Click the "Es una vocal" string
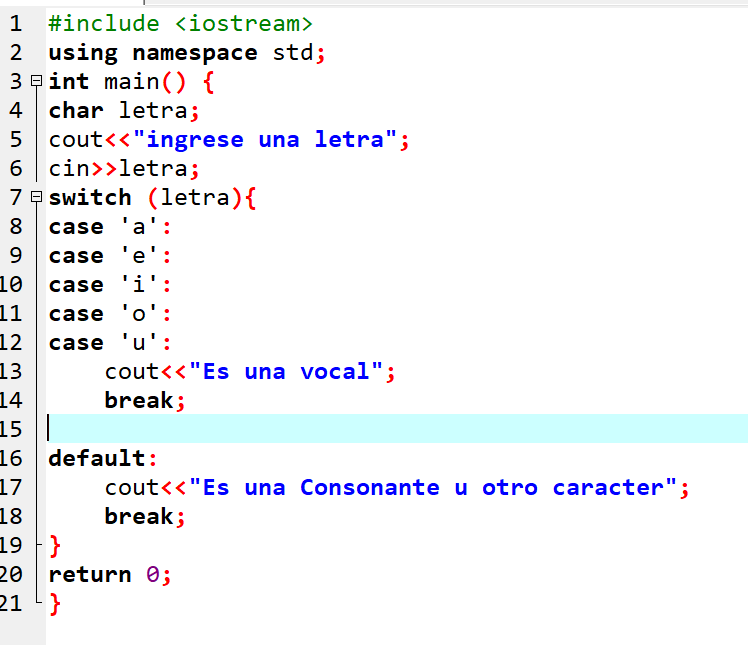The image size is (748, 645). 286,371
